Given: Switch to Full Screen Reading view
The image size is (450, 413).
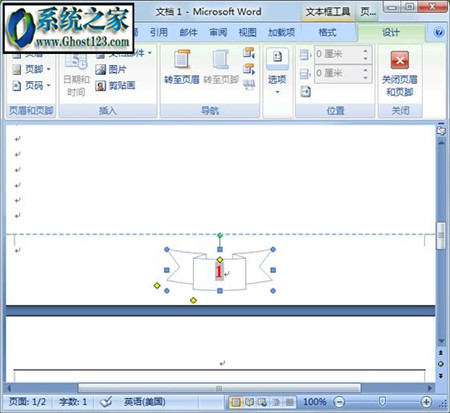Looking at the screenshot, I should pyautogui.click(x=249, y=402).
